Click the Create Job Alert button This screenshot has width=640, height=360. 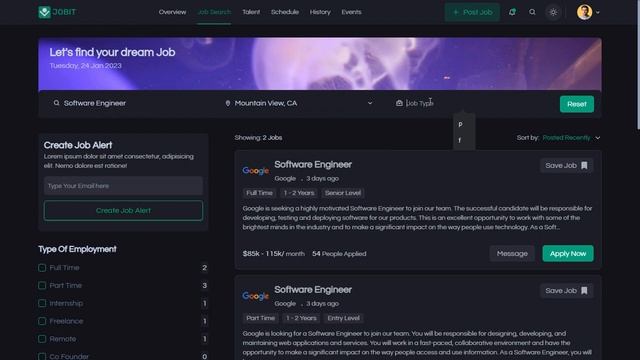pos(123,211)
